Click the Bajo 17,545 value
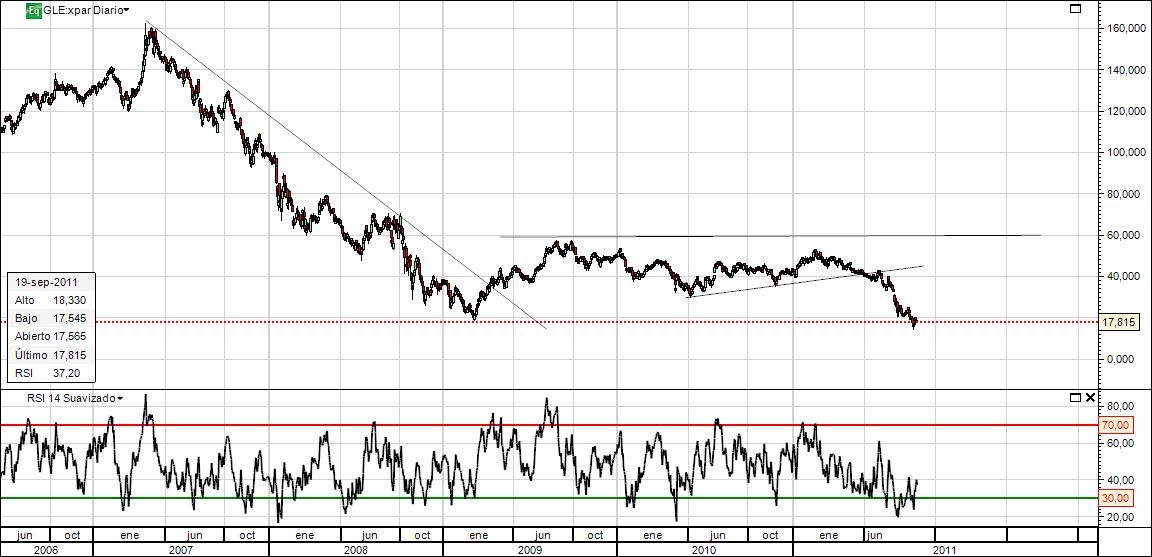Viewport: 1152px width, 557px height. pos(71,318)
